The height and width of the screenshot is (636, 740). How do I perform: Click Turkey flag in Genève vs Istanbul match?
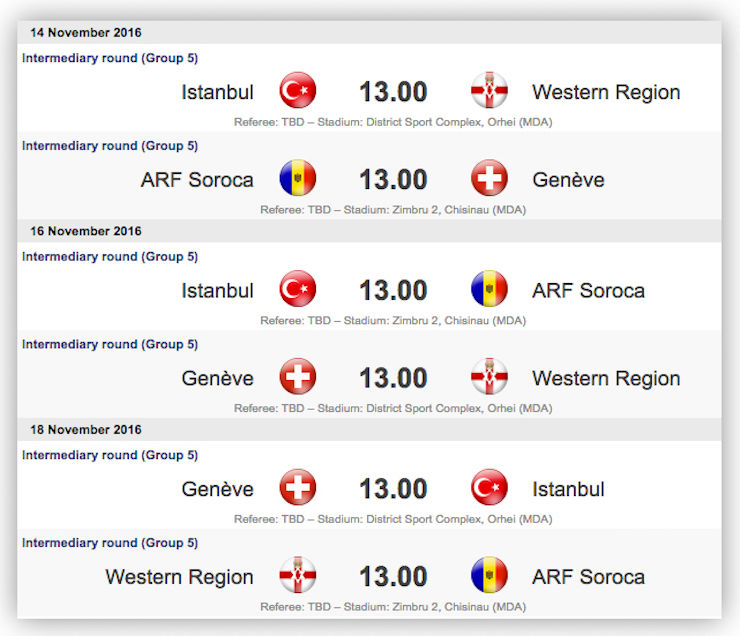tap(489, 487)
